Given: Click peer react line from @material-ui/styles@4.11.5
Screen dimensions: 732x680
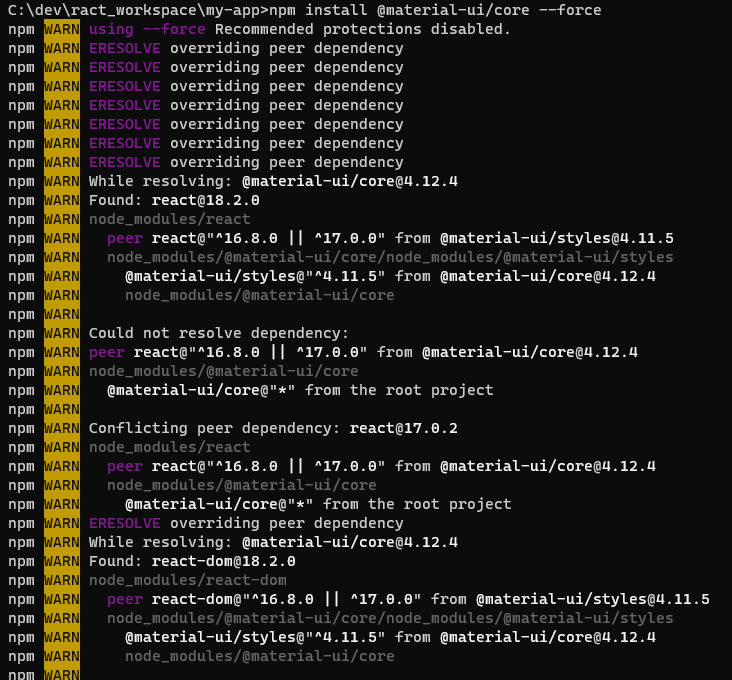Looking at the screenshot, I should pyautogui.click(x=390, y=238).
